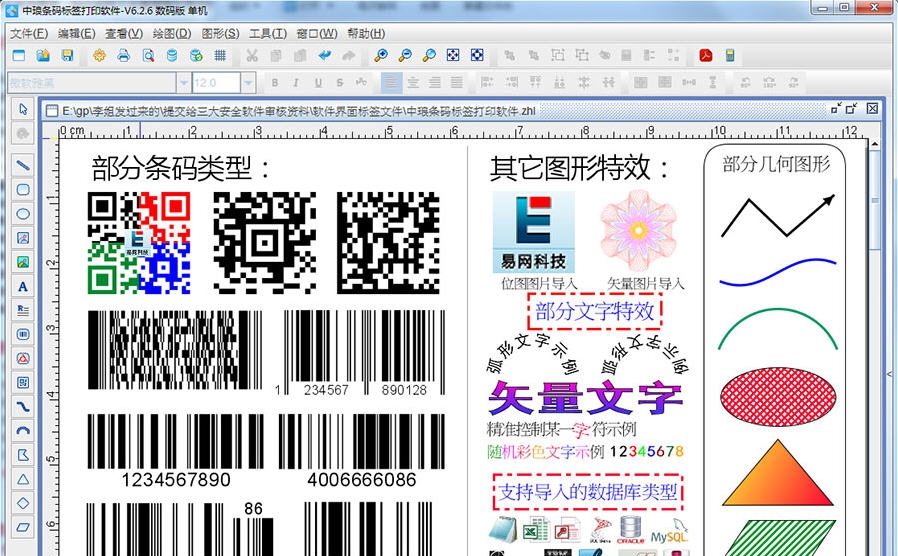This screenshot has height=556, width=898.
Task: Select the ellipse drawing tool
Action: 23,213
